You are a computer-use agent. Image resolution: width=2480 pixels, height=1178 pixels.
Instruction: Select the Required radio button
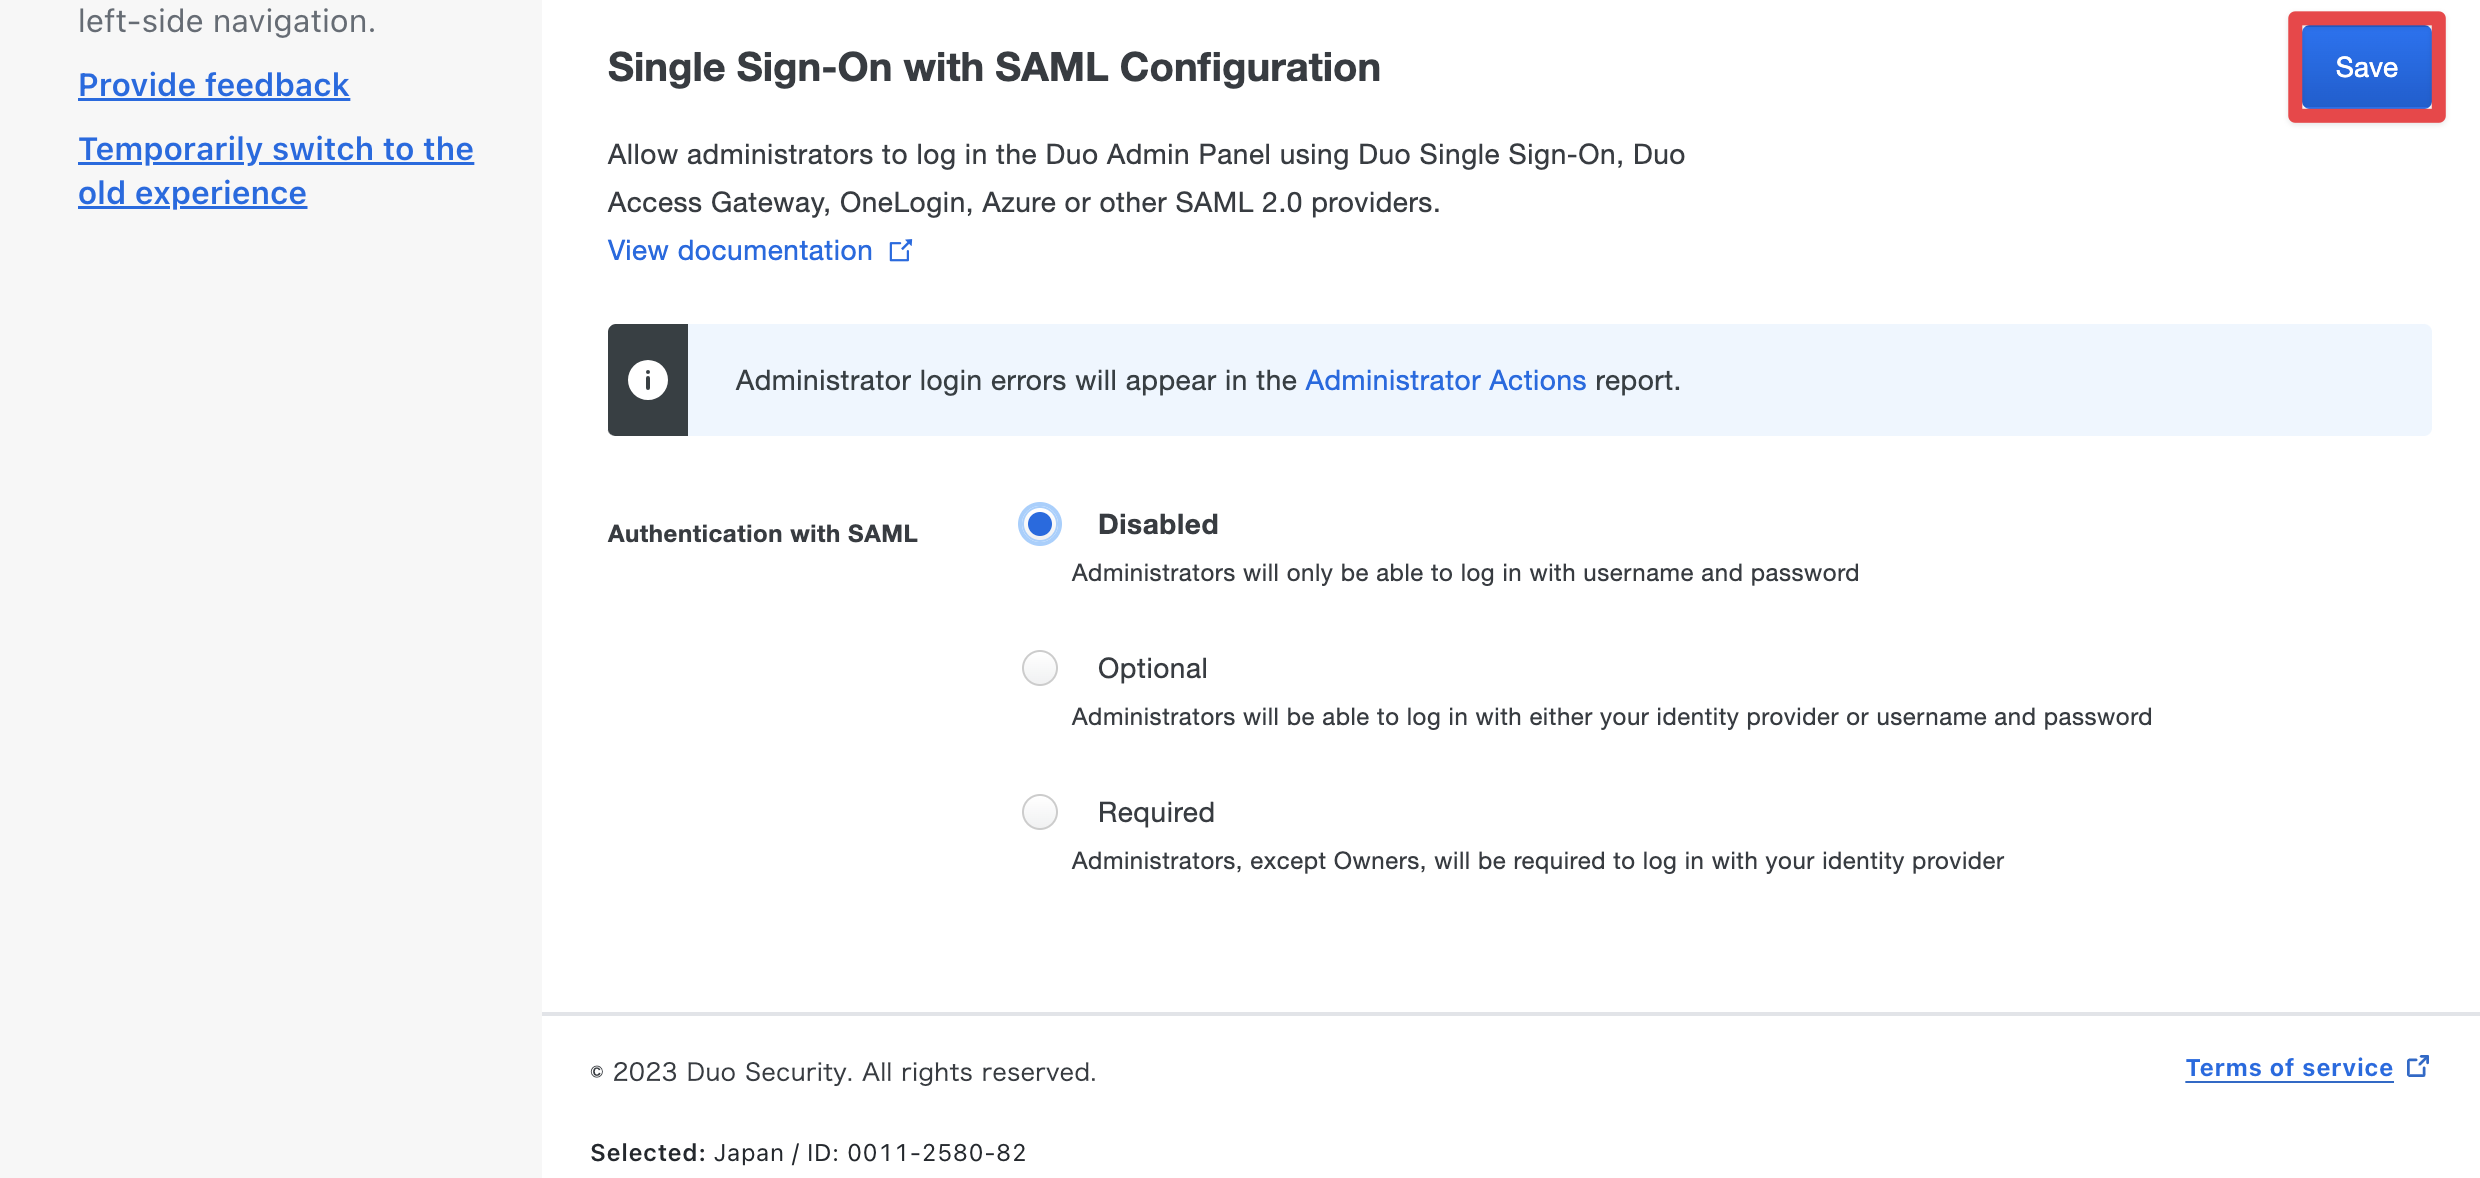[x=1040, y=812]
